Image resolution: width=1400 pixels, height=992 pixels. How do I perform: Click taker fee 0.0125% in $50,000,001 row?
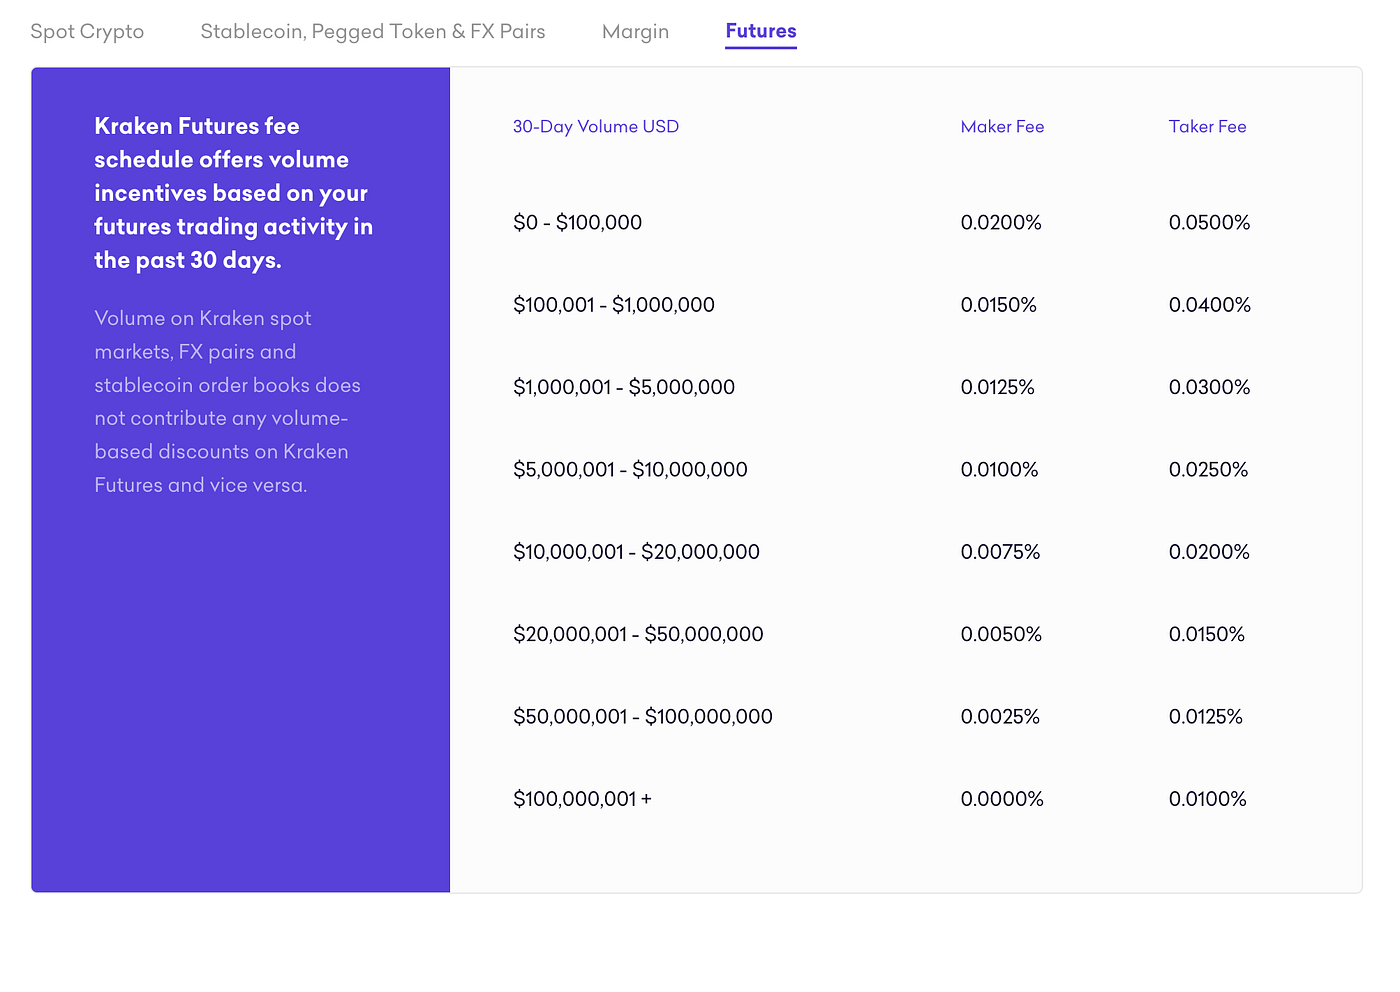(x=1206, y=716)
